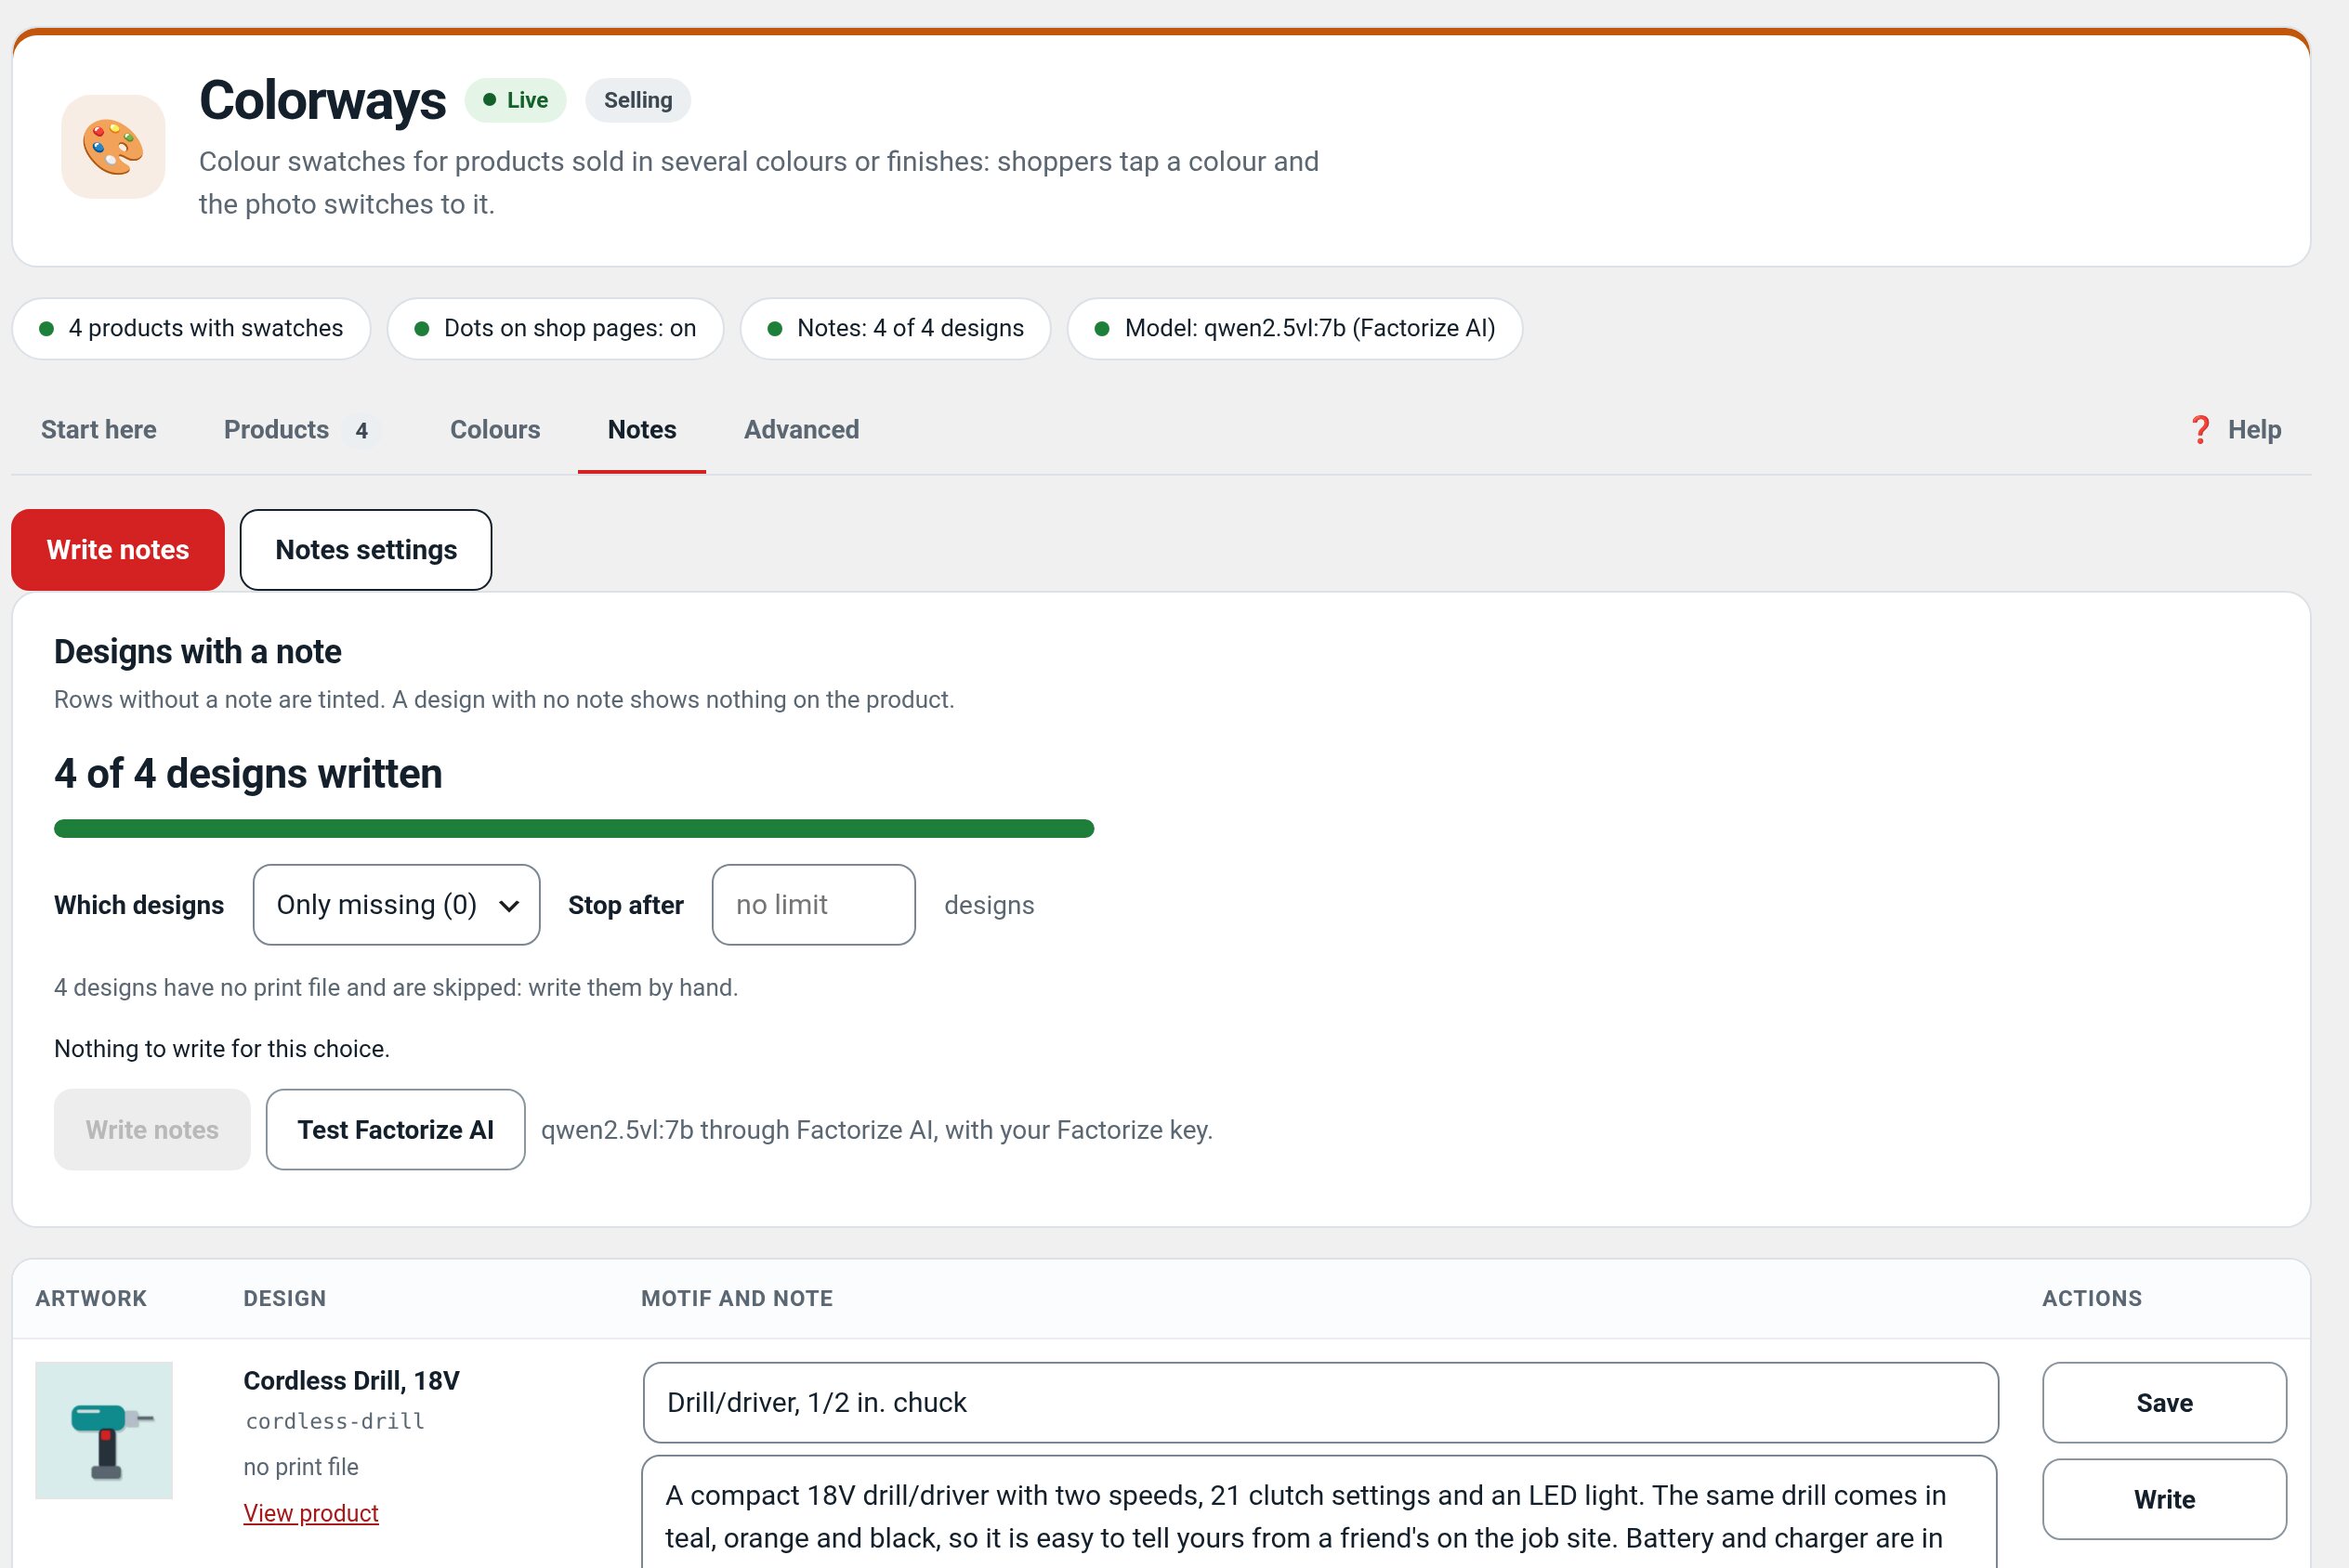Click the cordless-drill slug text
Viewport: 2349px width, 1568px height.
pos(335,1421)
